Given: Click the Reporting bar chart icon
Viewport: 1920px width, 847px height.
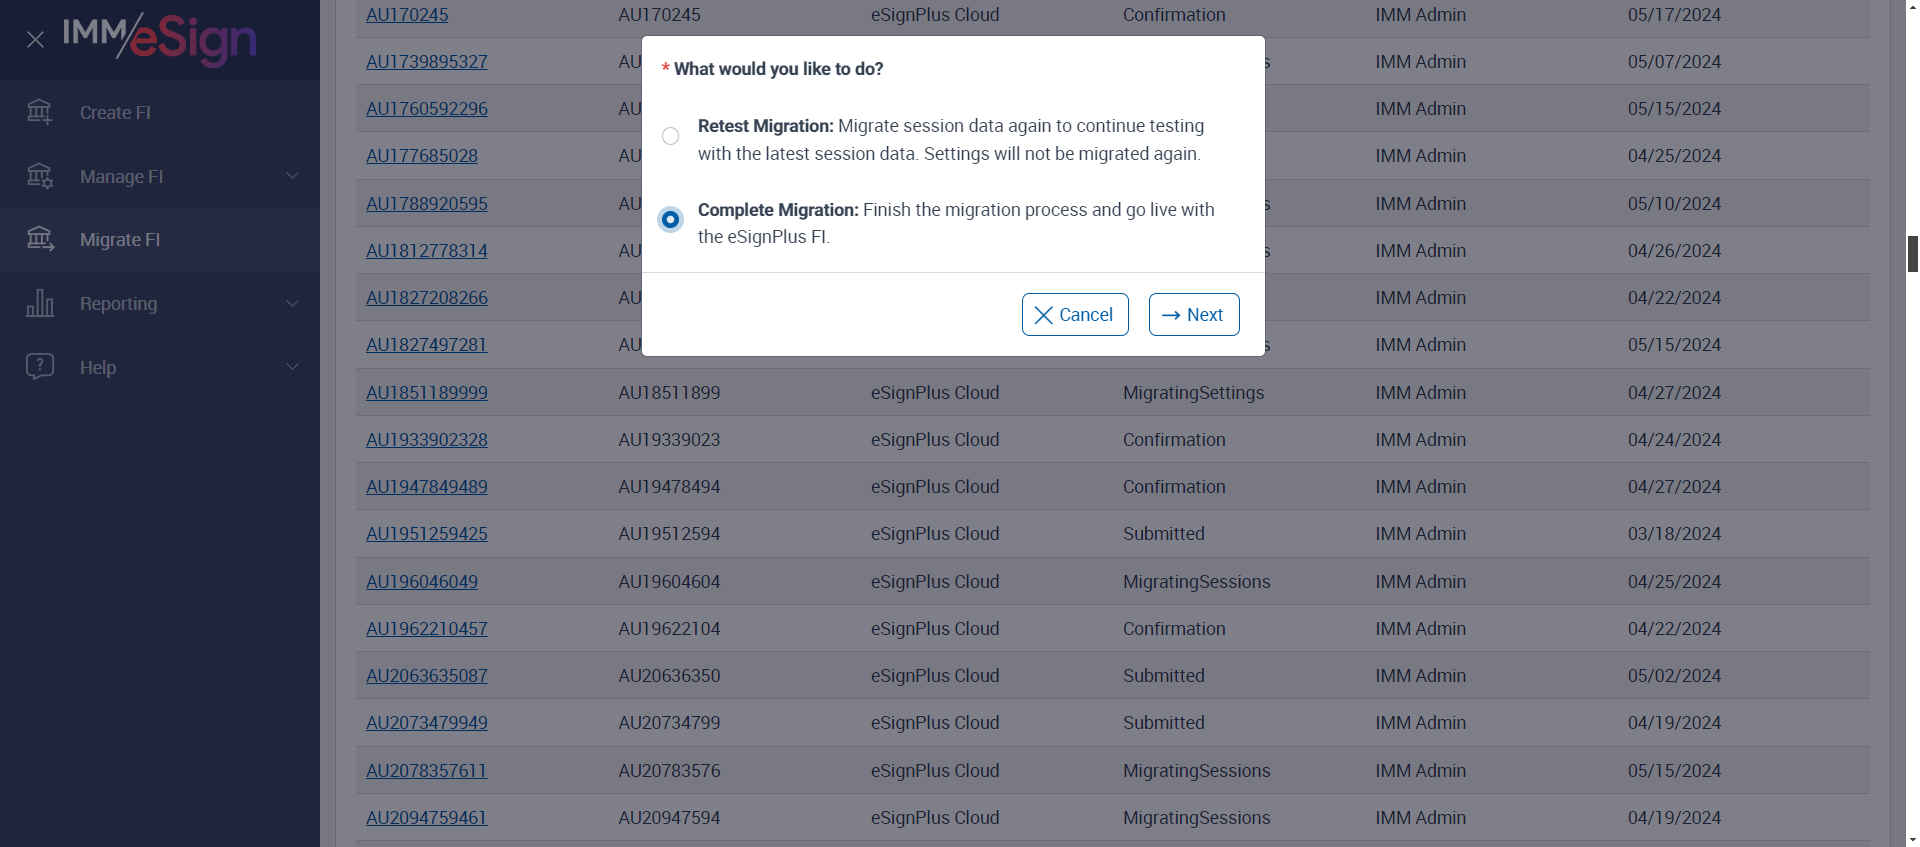Looking at the screenshot, I should [x=40, y=303].
